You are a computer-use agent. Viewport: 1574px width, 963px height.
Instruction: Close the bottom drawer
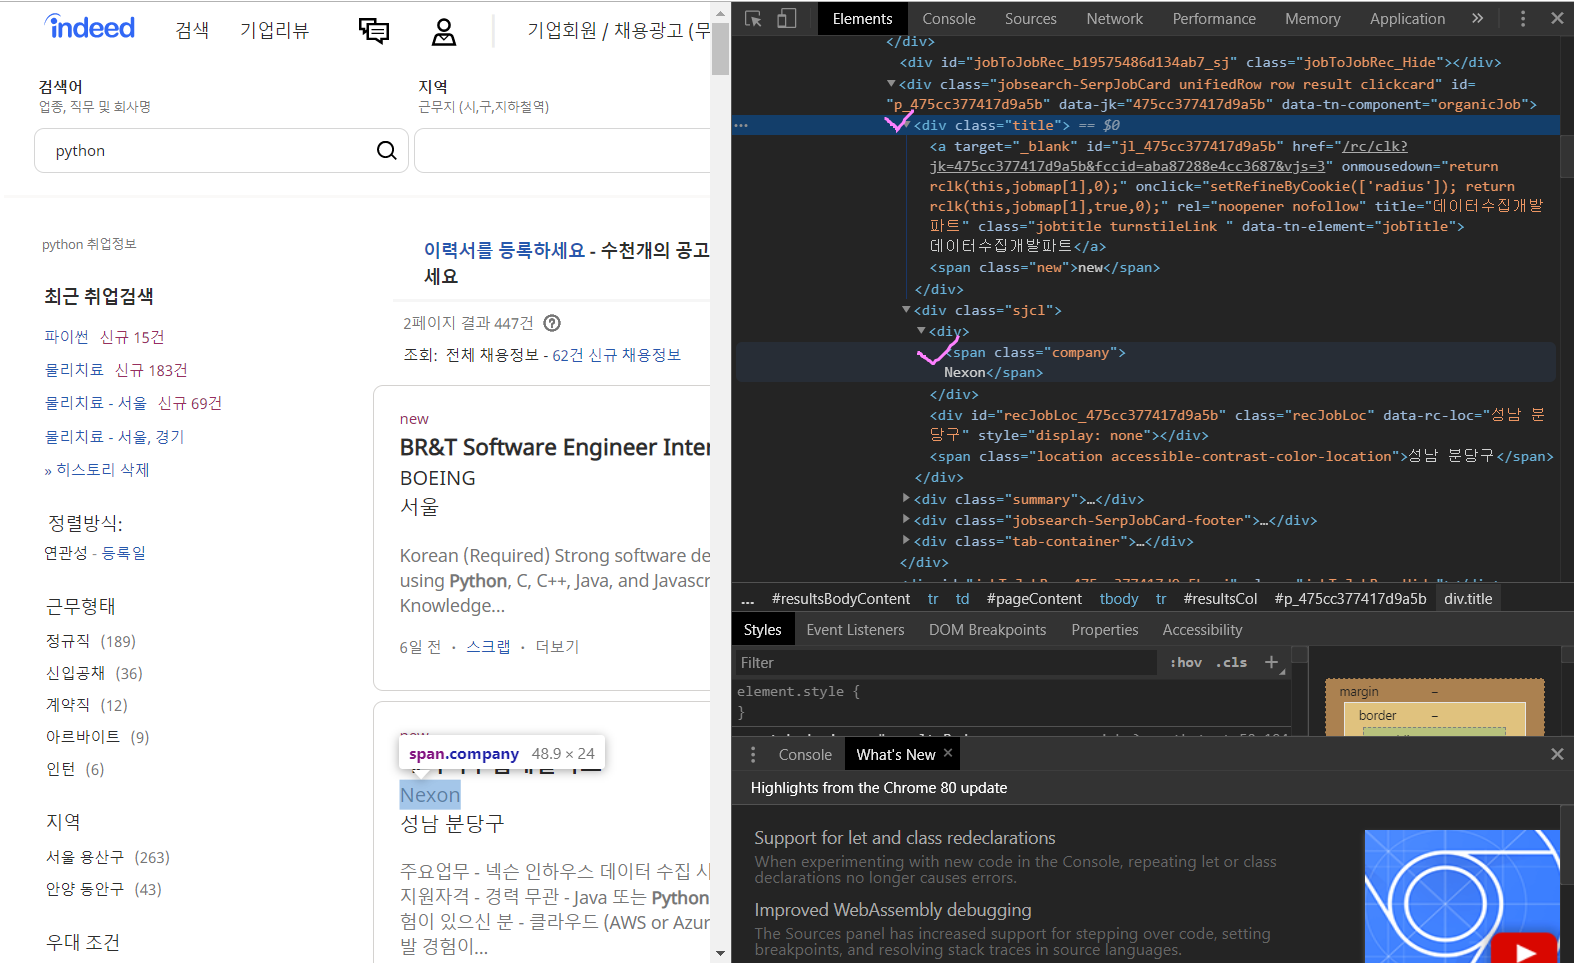[x=1557, y=754]
